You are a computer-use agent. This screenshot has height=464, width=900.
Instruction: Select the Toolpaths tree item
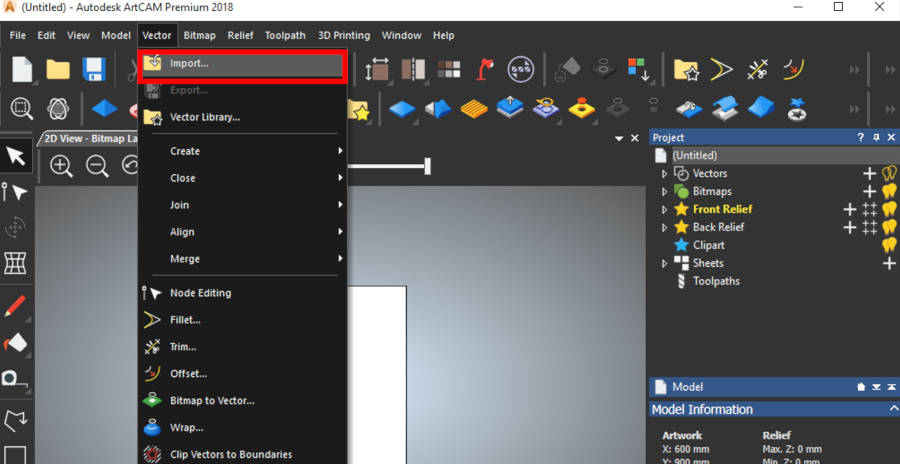point(716,281)
